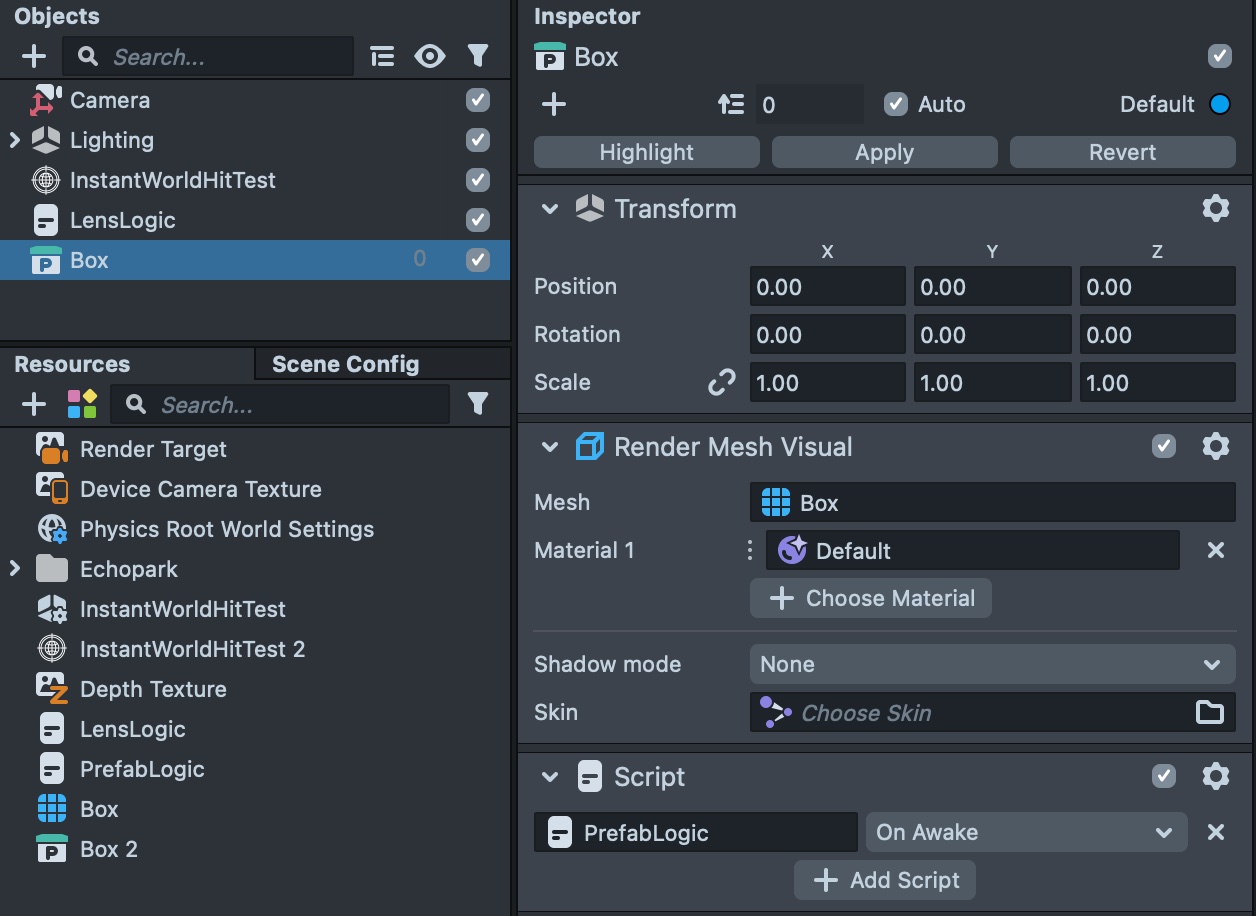Image resolution: width=1256 pixels, height=916 pixels.
Task: Click the Objects panel filter icon
Action: (x=478, y=57)
